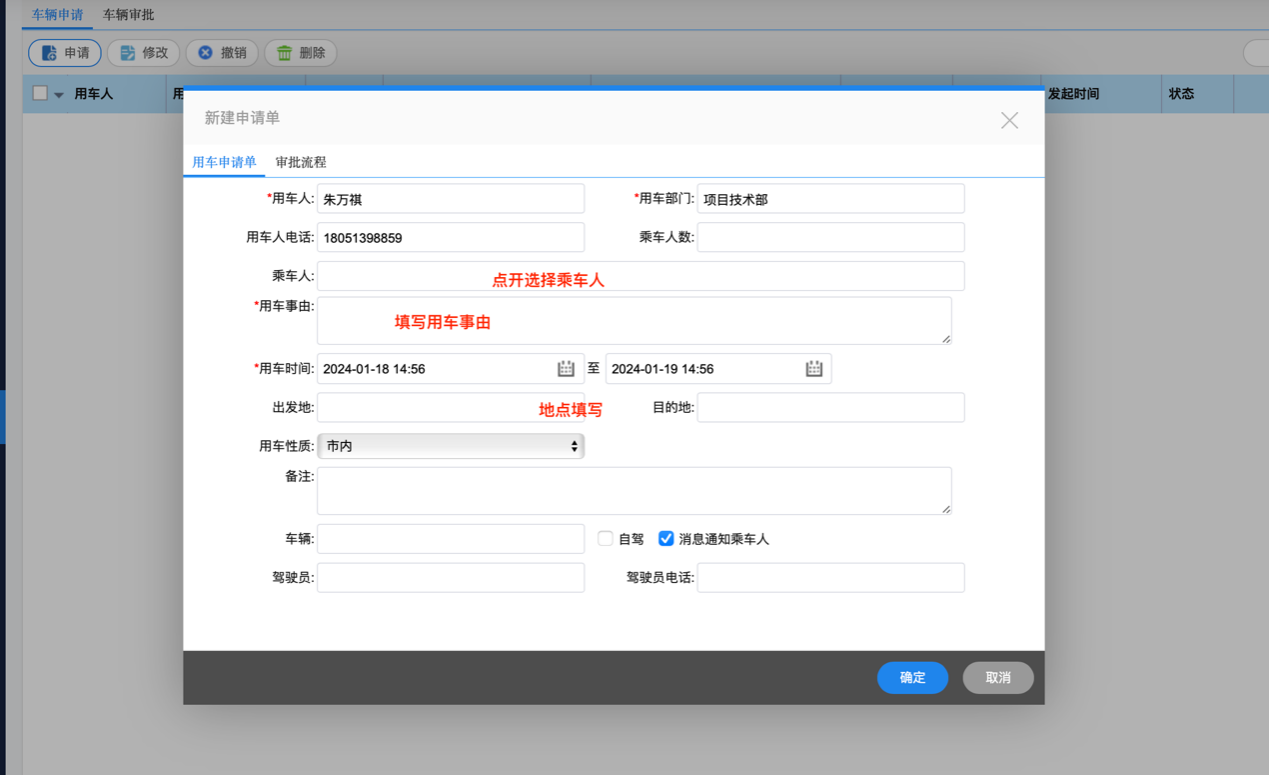Open the end time calendar picker
This screenshot has width=1269, height=775.
click(x=814, y=369)
